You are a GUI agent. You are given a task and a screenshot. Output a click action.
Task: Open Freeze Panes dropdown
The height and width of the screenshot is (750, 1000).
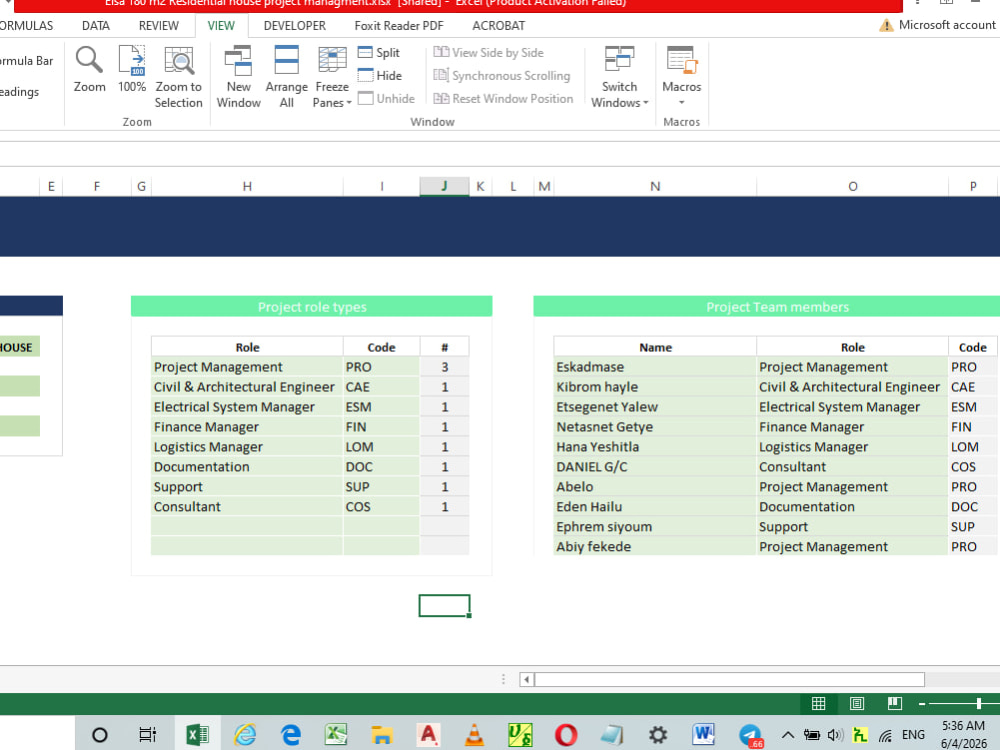[332, 94]
